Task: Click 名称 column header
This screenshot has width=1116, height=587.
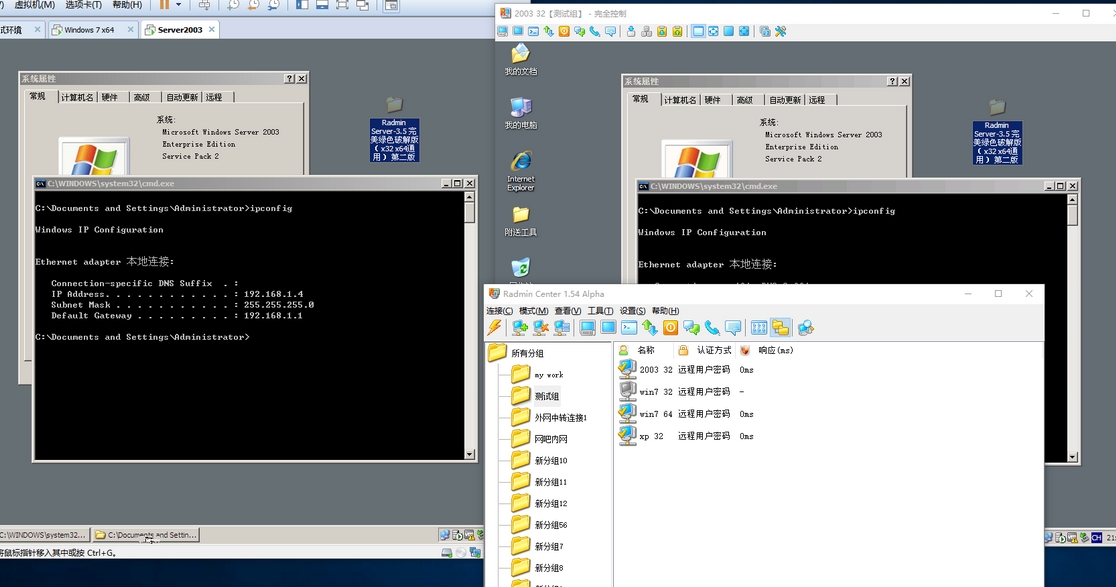Action: tap(646, 350)
